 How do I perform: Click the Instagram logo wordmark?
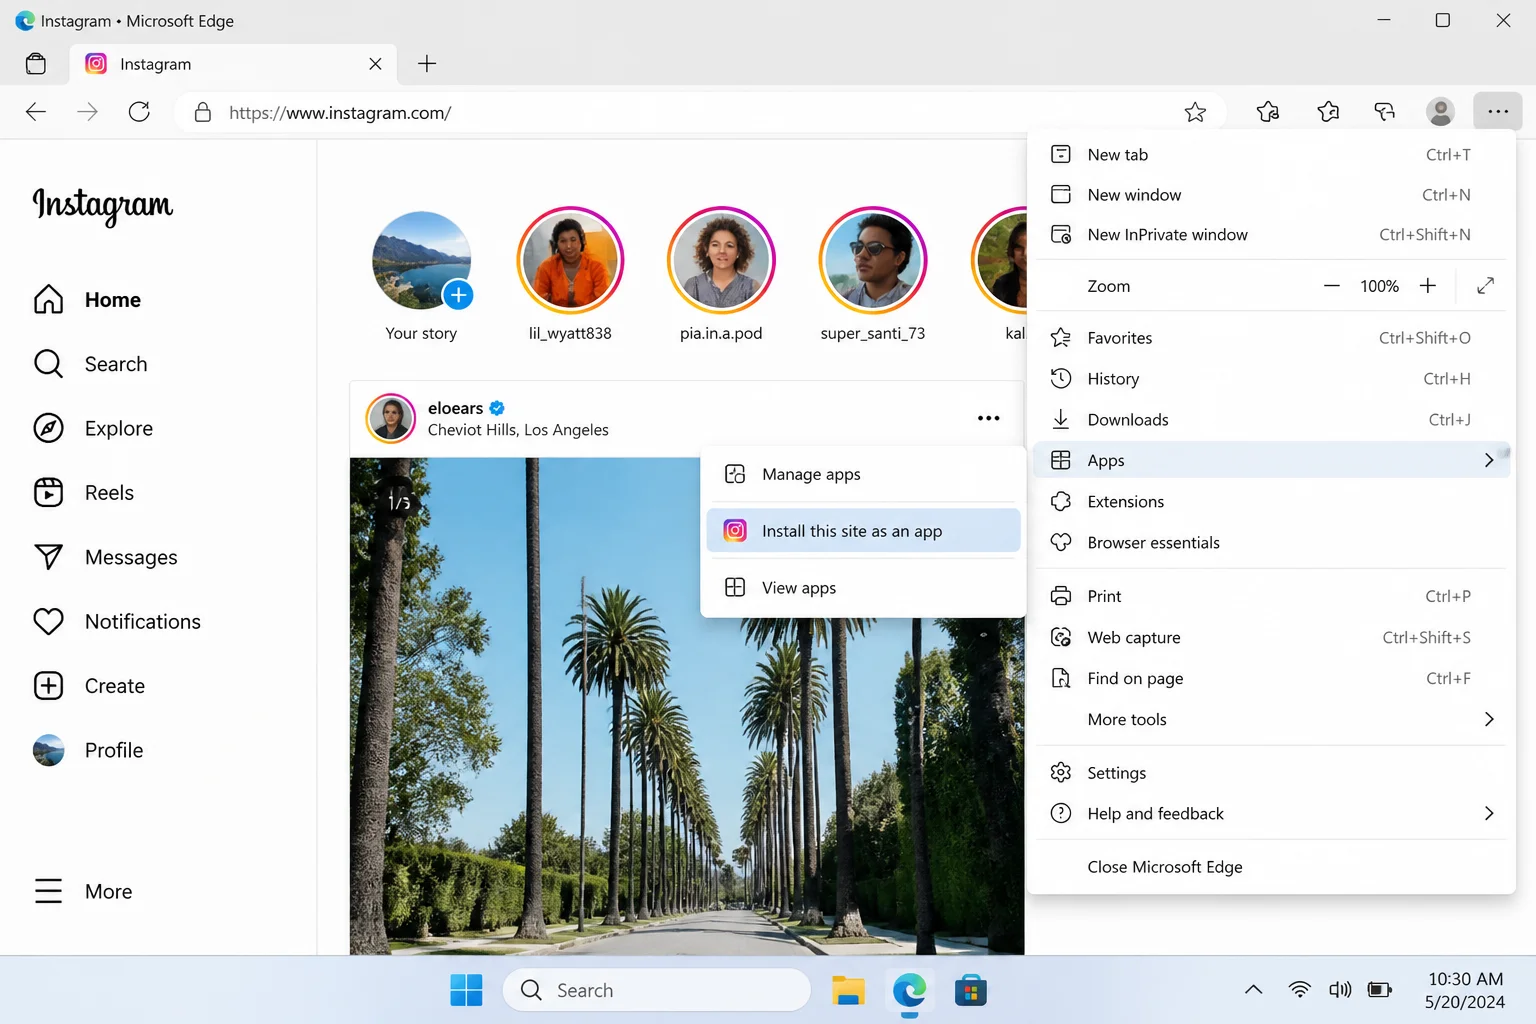102,205
